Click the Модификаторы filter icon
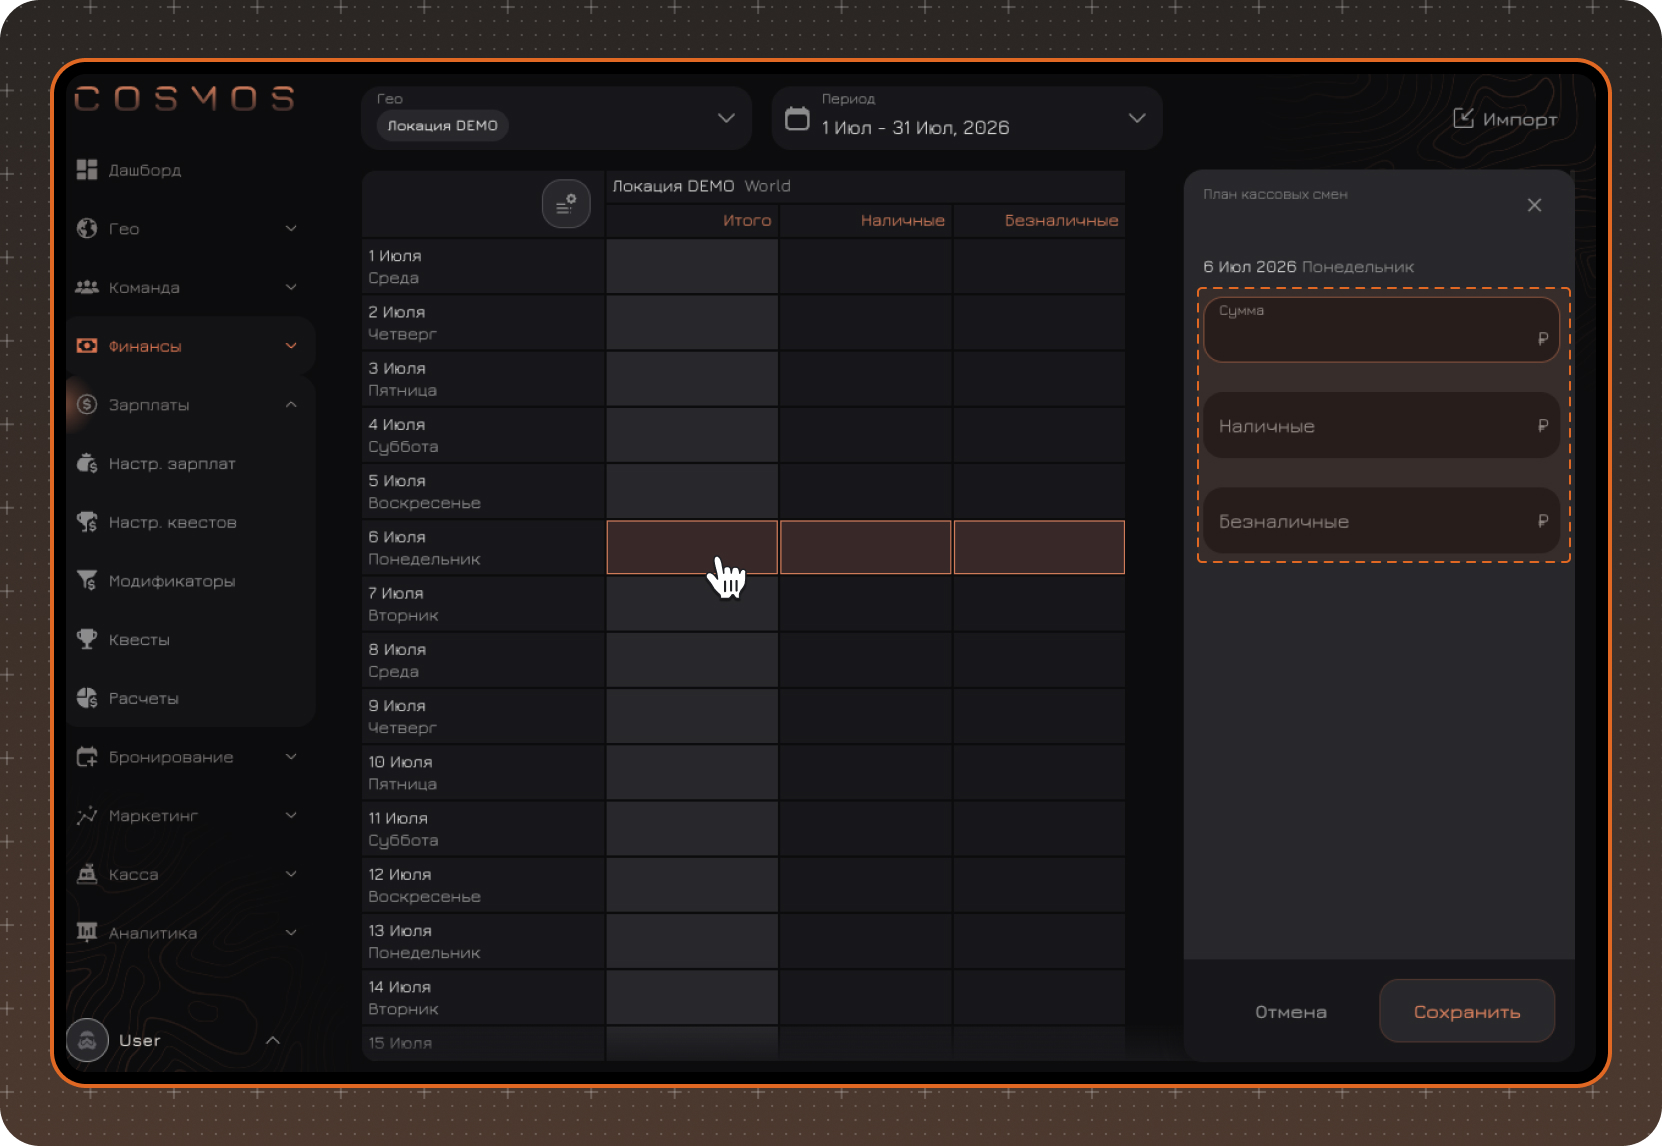The width and height of the screenshot is (1662, 1146). coord(87,581)
